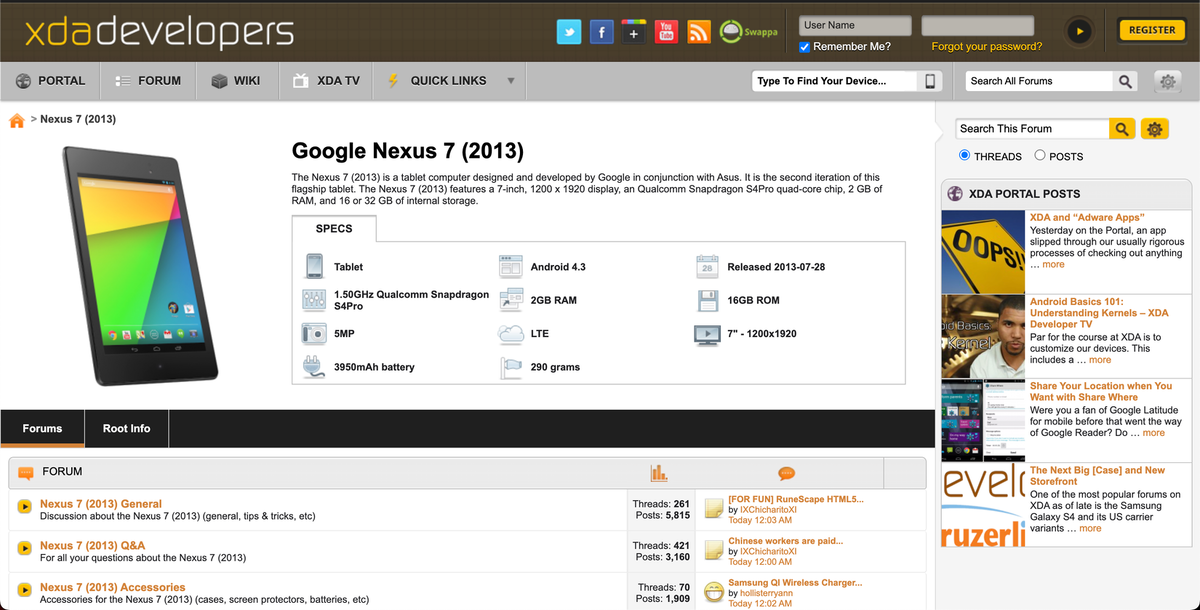
Task: Click the note icon beside RuneScape HTML5 post
Action: [713, 509]
